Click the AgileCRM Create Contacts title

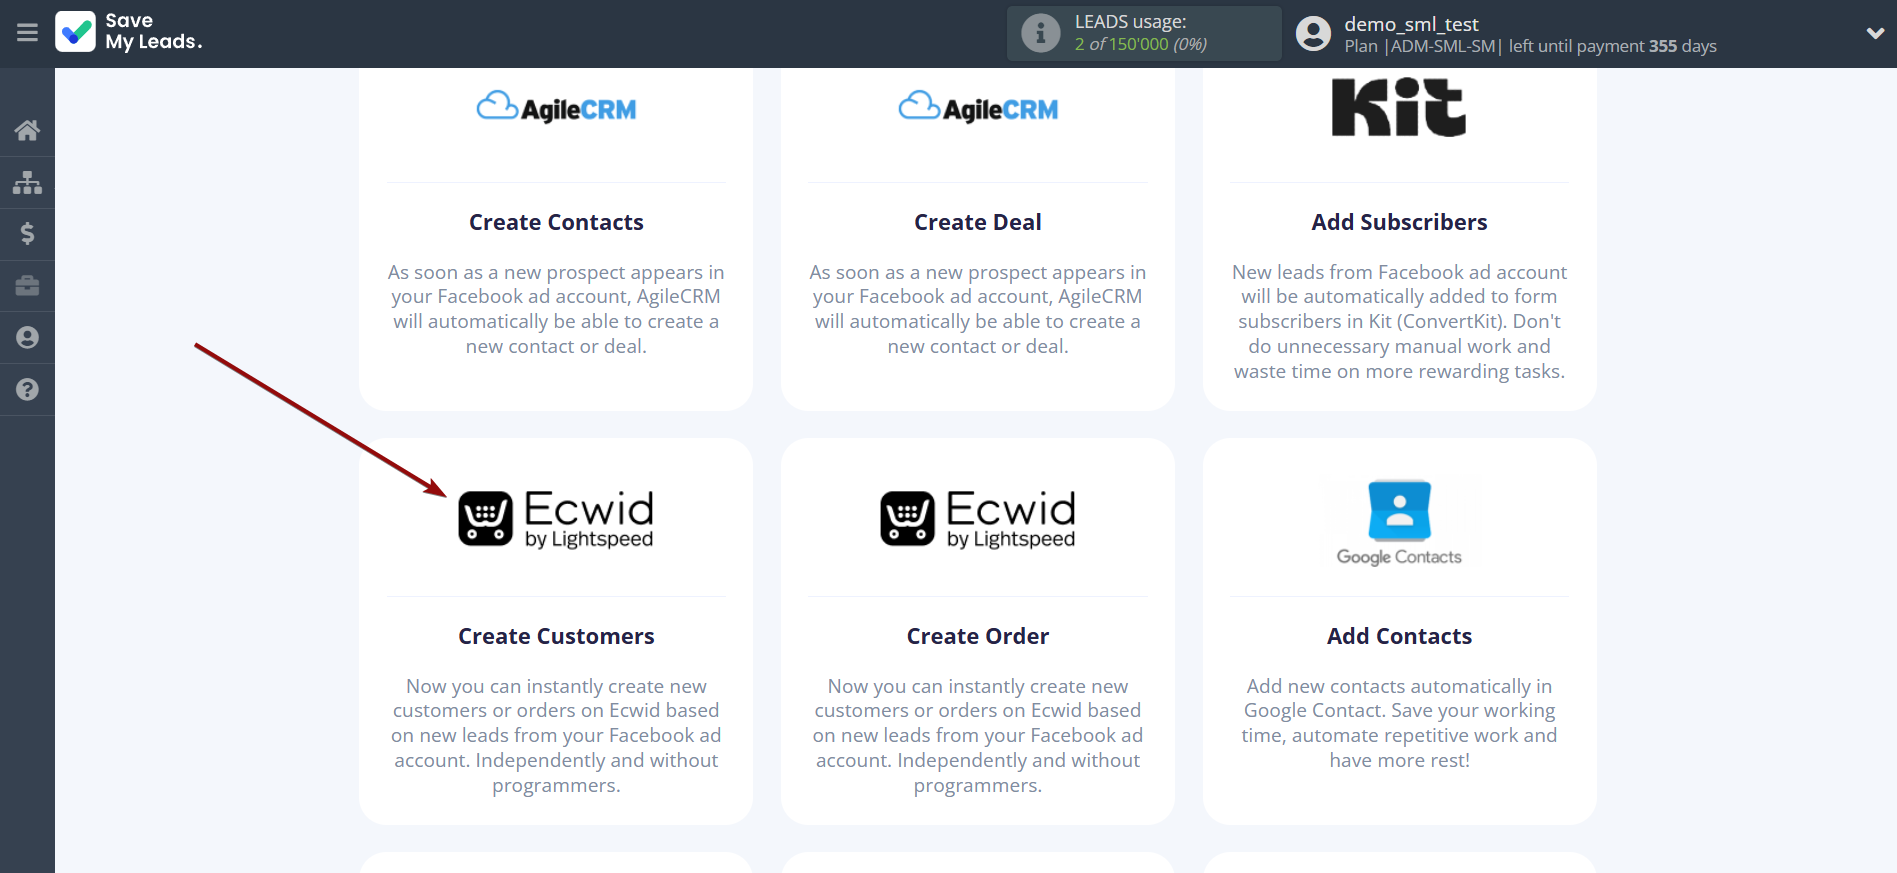point(556,222)
